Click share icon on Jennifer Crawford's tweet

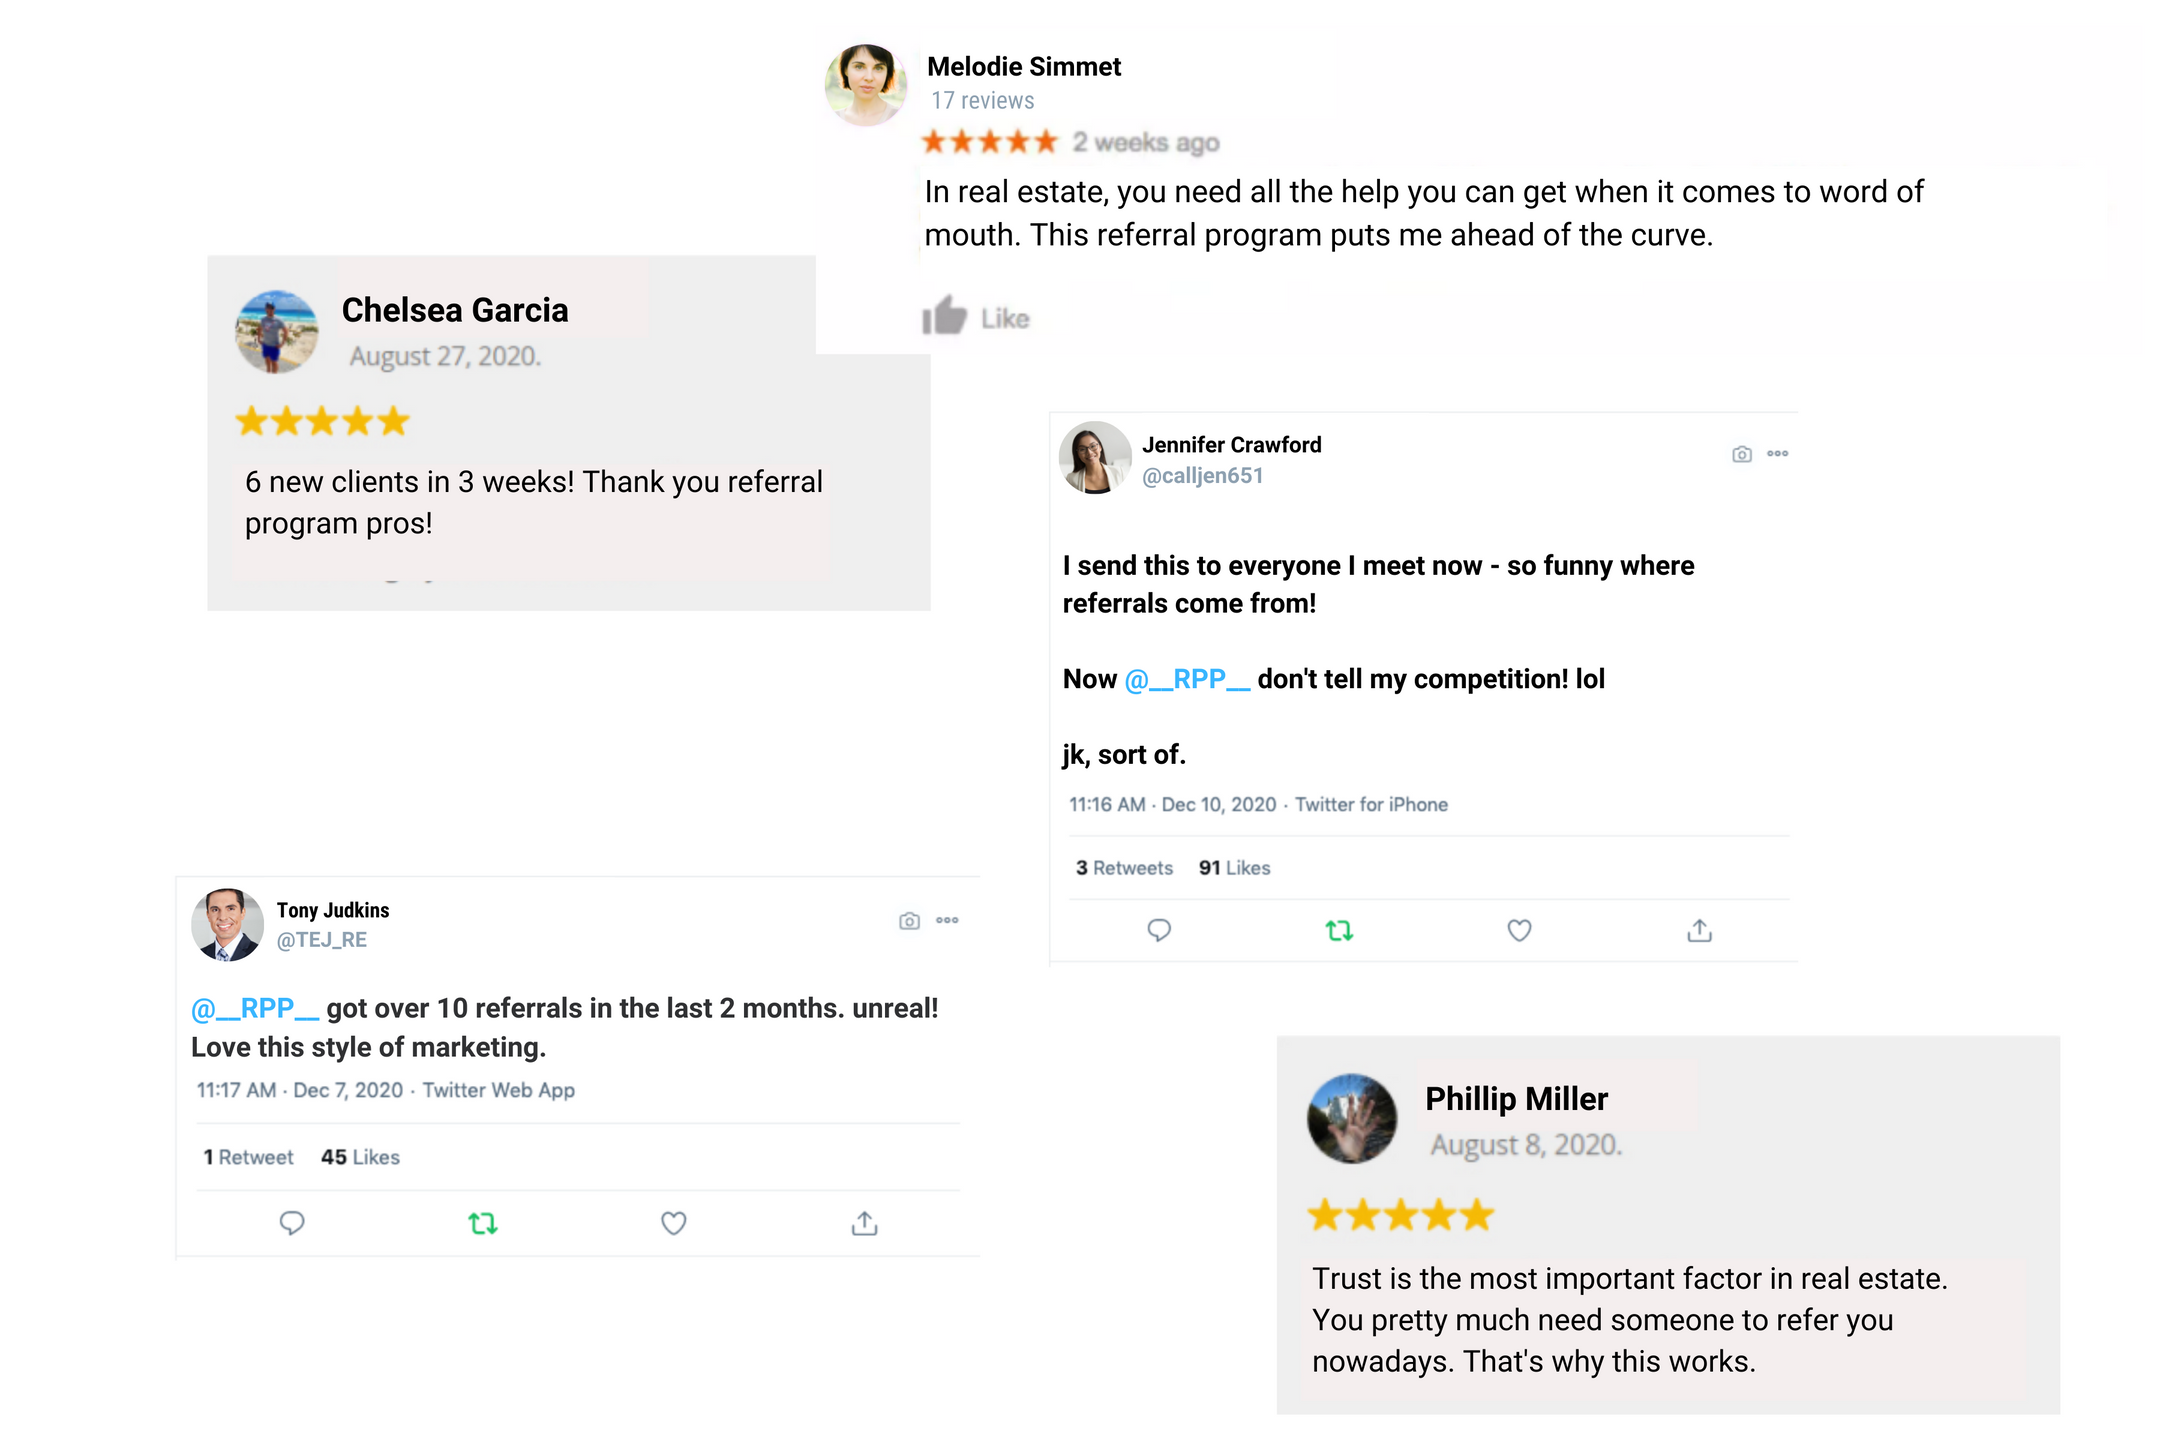[x=1699, y=931]
